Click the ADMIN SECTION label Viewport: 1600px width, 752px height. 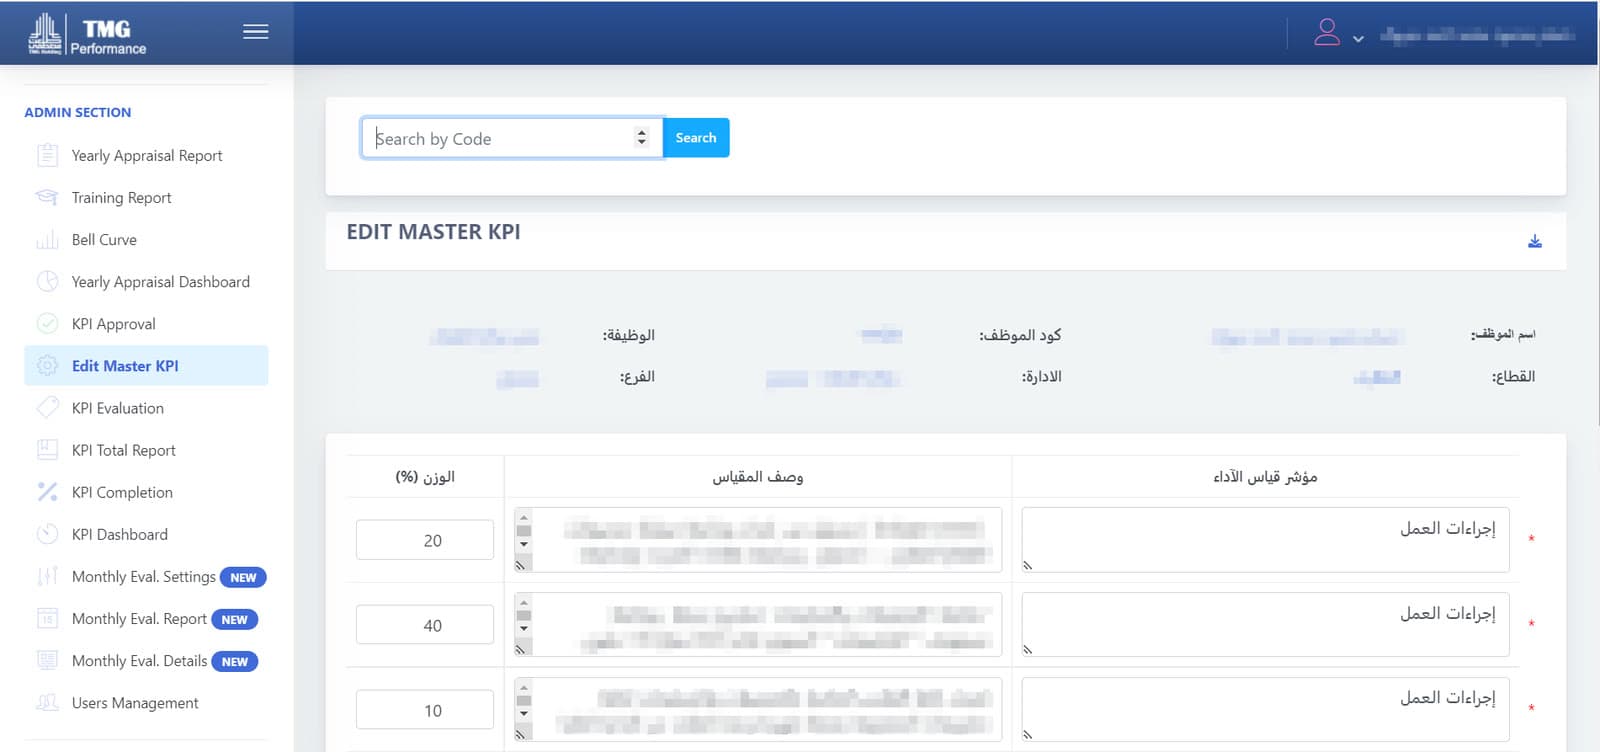click(78, 112)
